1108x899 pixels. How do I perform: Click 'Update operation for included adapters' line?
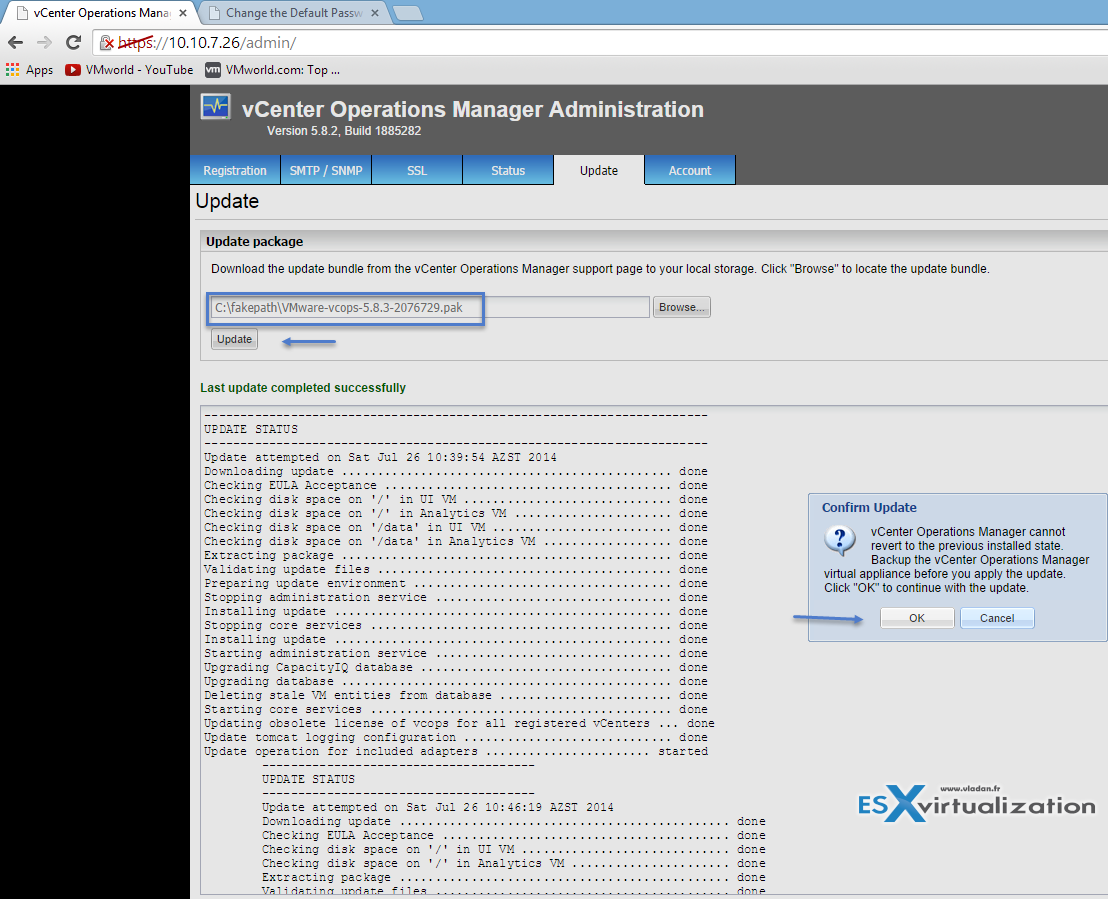point(456,751)
